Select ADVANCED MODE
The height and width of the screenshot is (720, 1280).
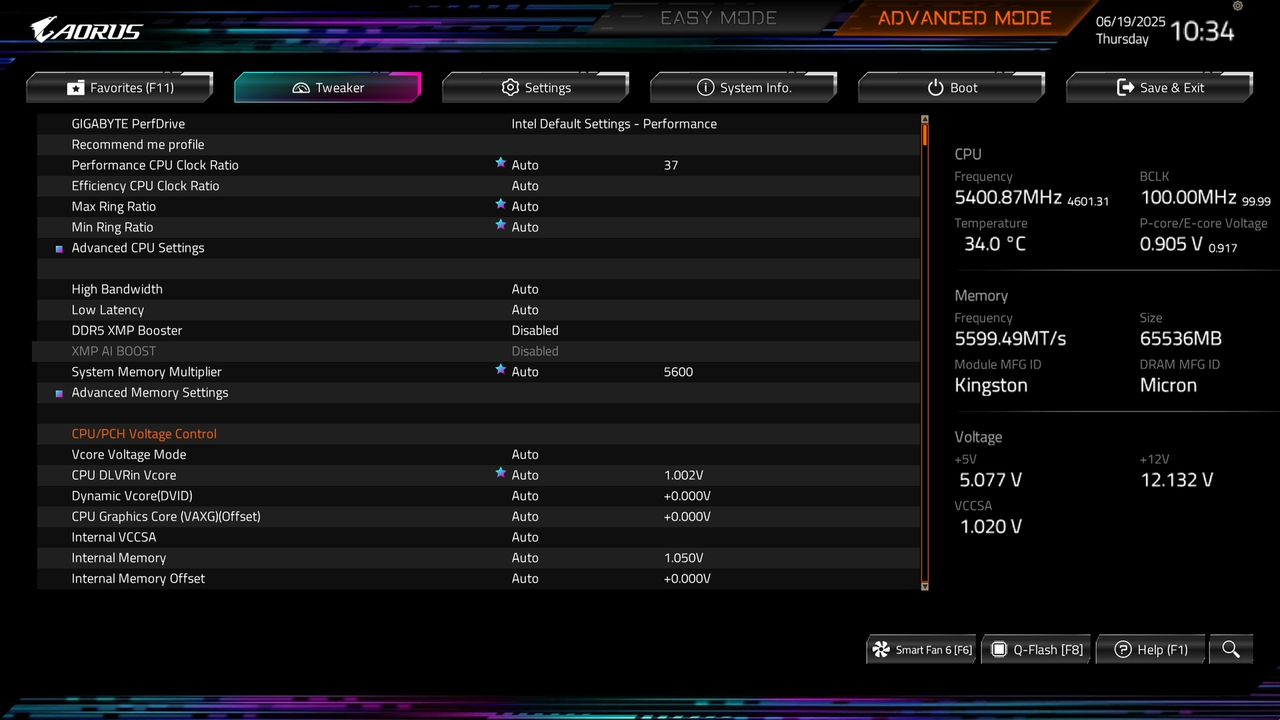tap(964, 18)
